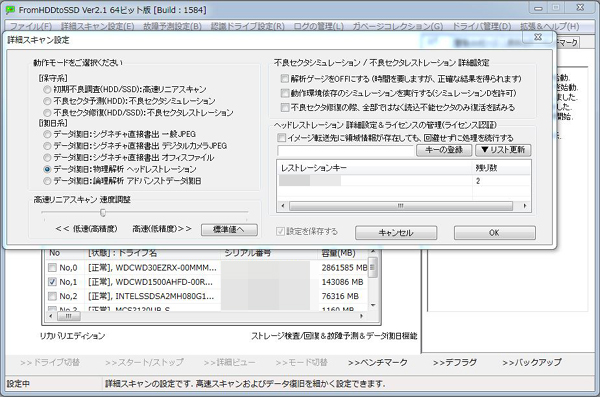Open ファイル(F) menu
The width and height of the screenshot is (600, 397).
(31, 26)
